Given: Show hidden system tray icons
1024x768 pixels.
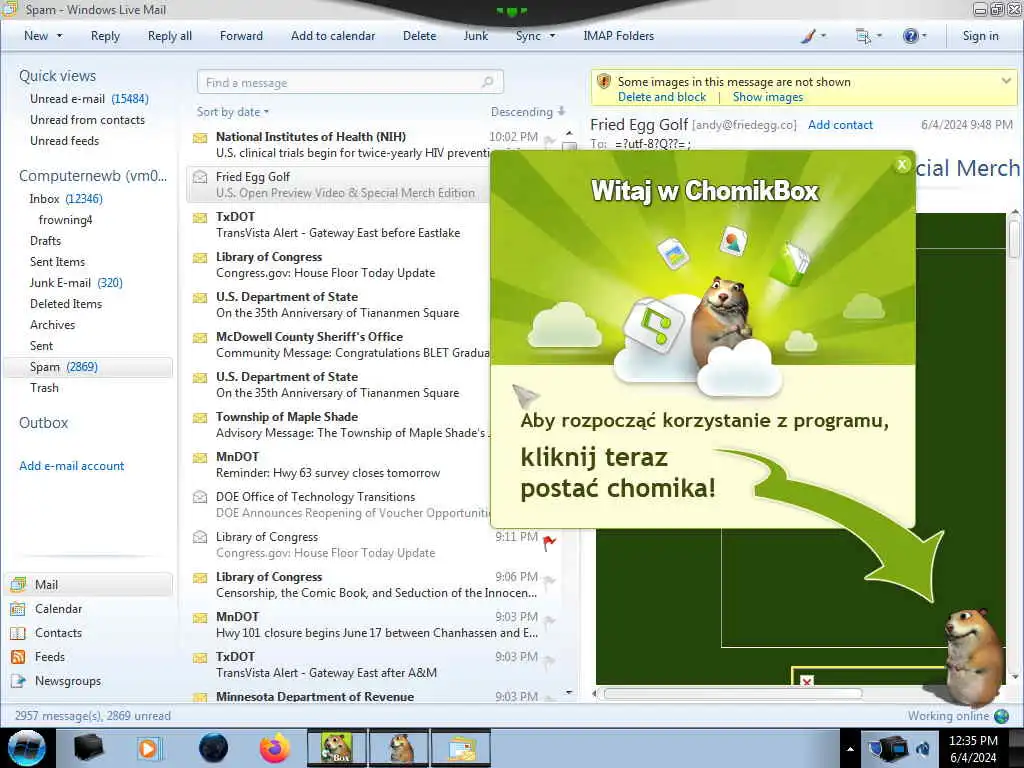Looking at the screenshot, I should (850, 749).
